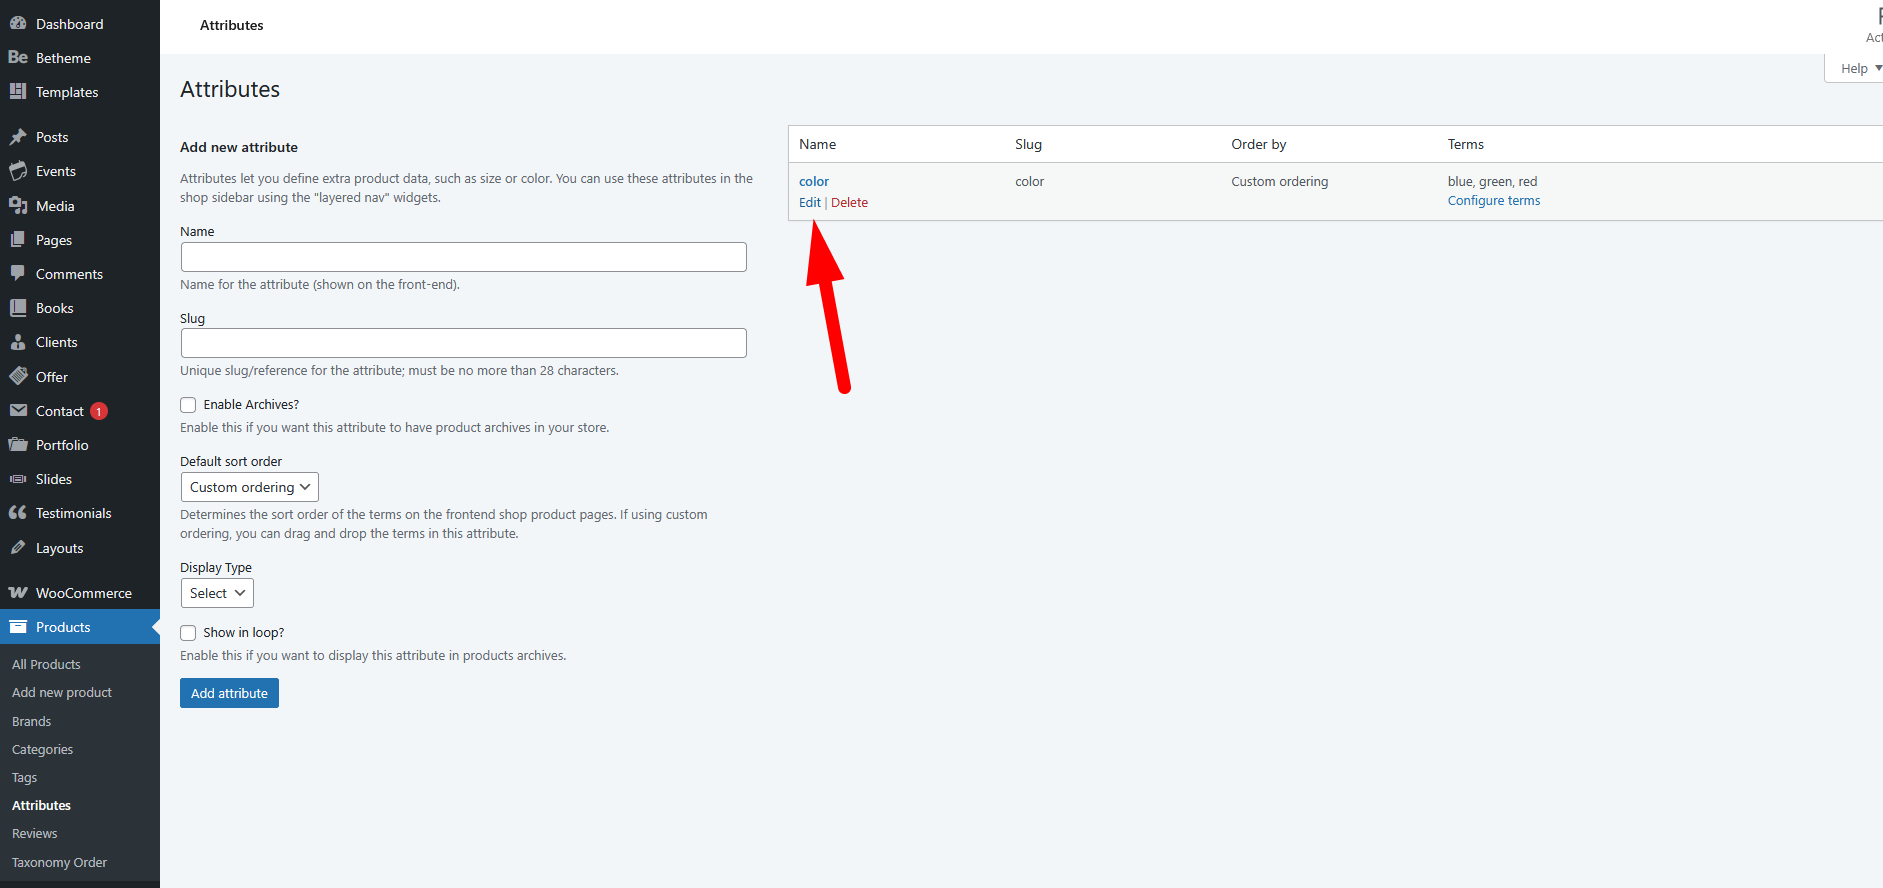Enable the Archives checkbox
Viewport: 1883px width, 888px height.
click(188, 405)
